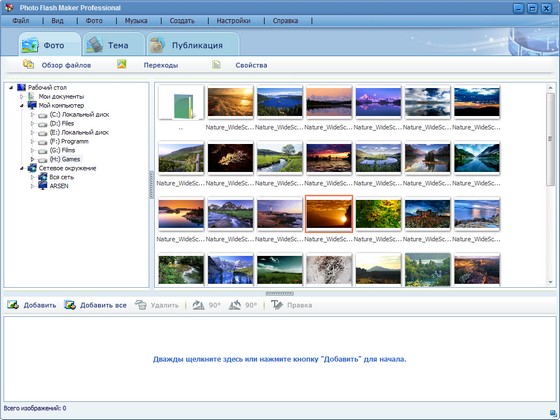Click the Добавить все add all icon
The width and height of the screenshot is (560, 420).
(x=70, y=305)
